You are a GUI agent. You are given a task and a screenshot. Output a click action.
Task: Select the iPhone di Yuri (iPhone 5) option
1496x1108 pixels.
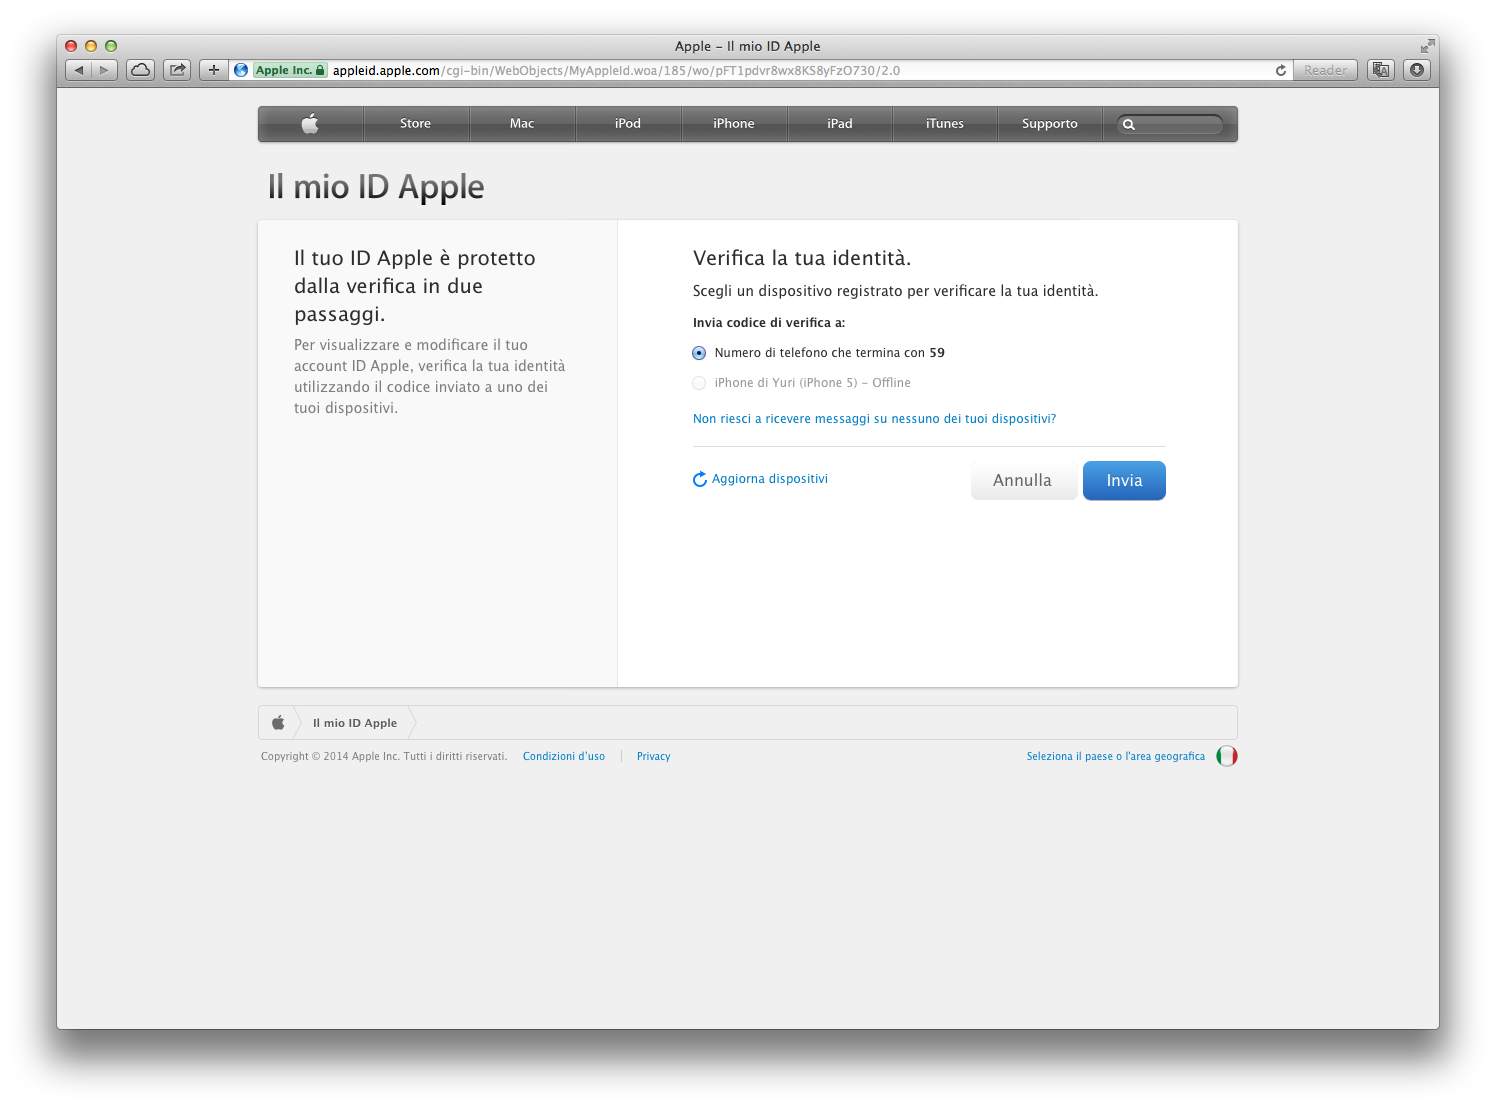pyautogui.click(x=699, y=383)
